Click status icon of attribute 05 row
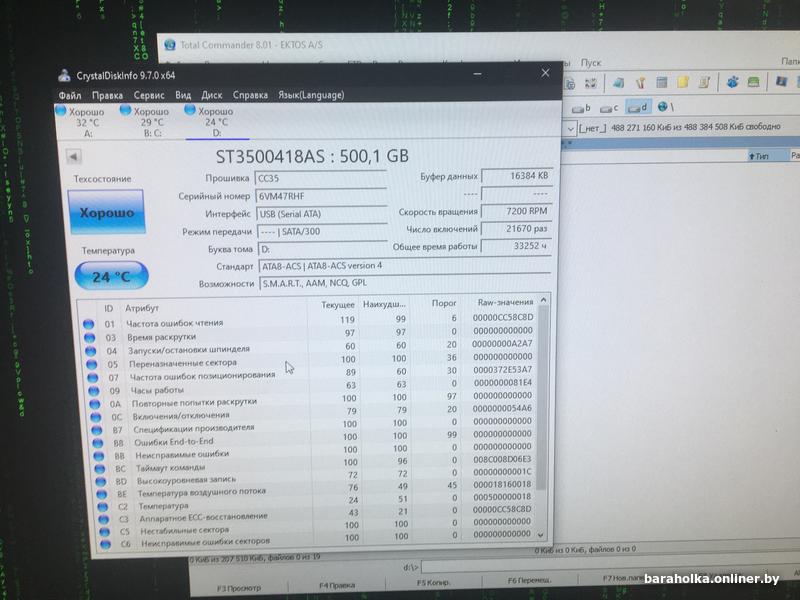The image size is (800, 600). (92, 364)
